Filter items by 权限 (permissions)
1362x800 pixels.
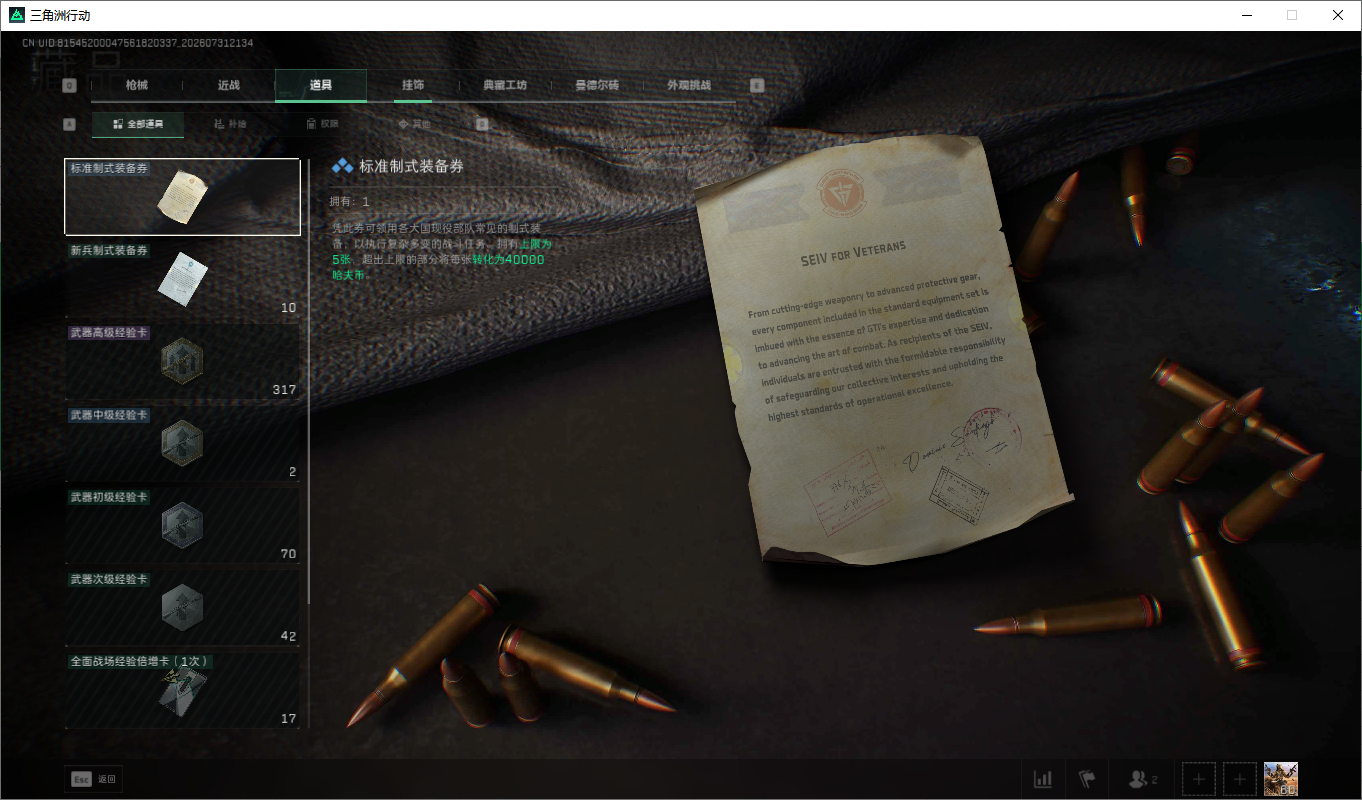tap(322, 124)
